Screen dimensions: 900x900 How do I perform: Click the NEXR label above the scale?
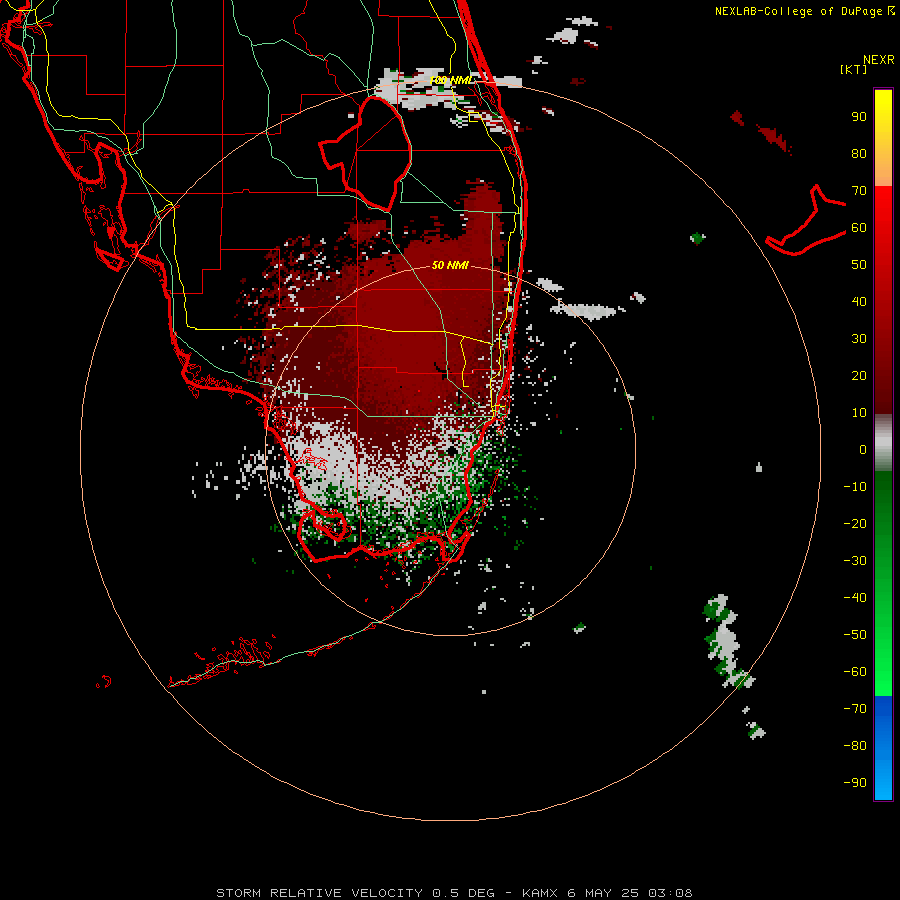tap(878, 60)
